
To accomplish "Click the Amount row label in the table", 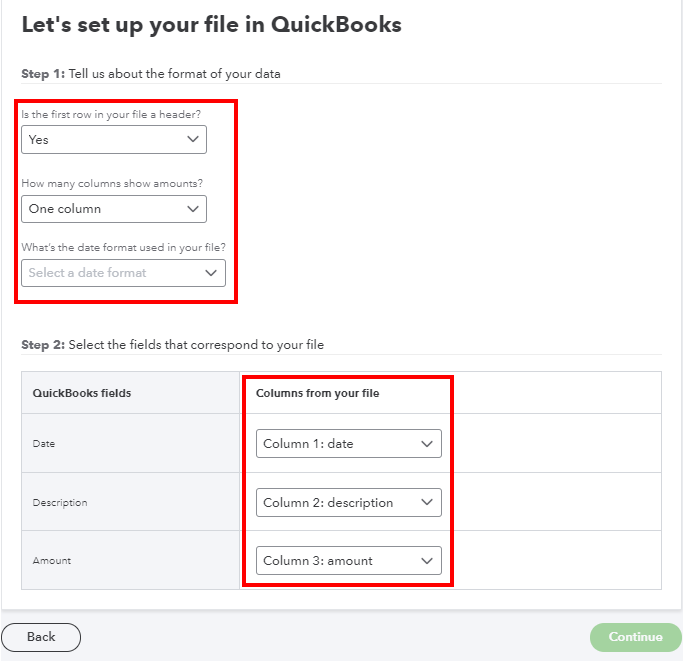I will tap(52, 561).
